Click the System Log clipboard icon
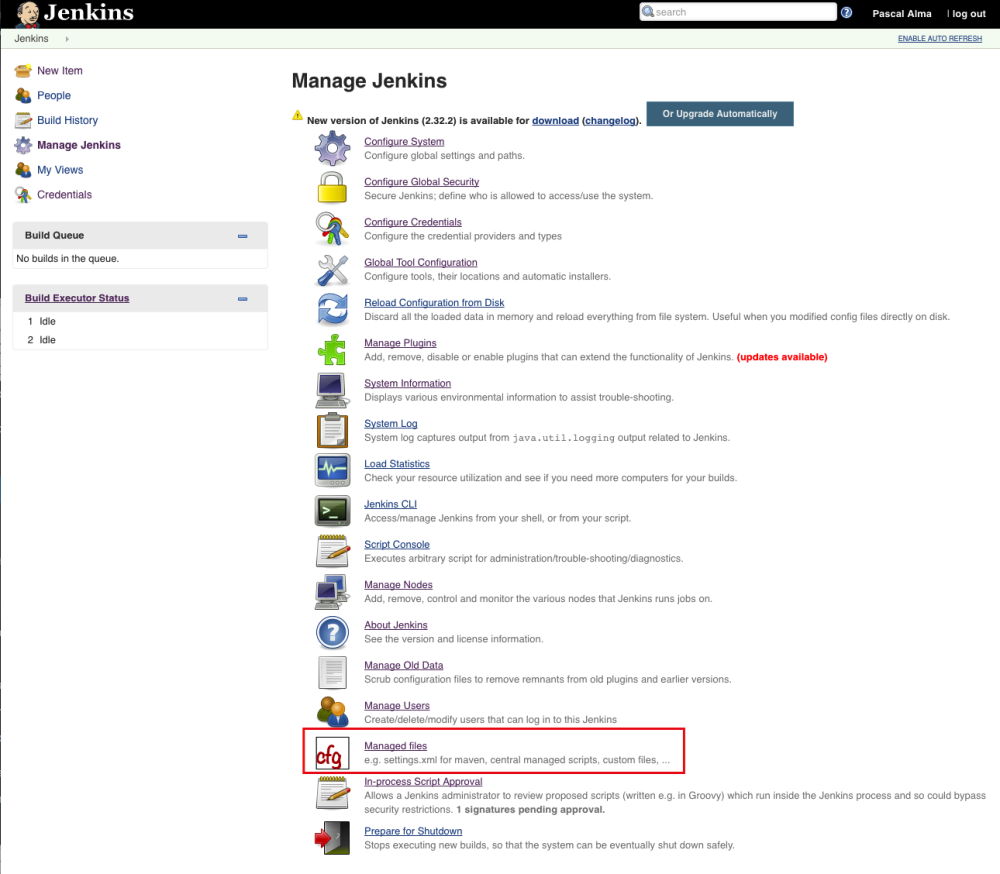This screenshot has height=874, width=1000. click(x=332, y=430)
